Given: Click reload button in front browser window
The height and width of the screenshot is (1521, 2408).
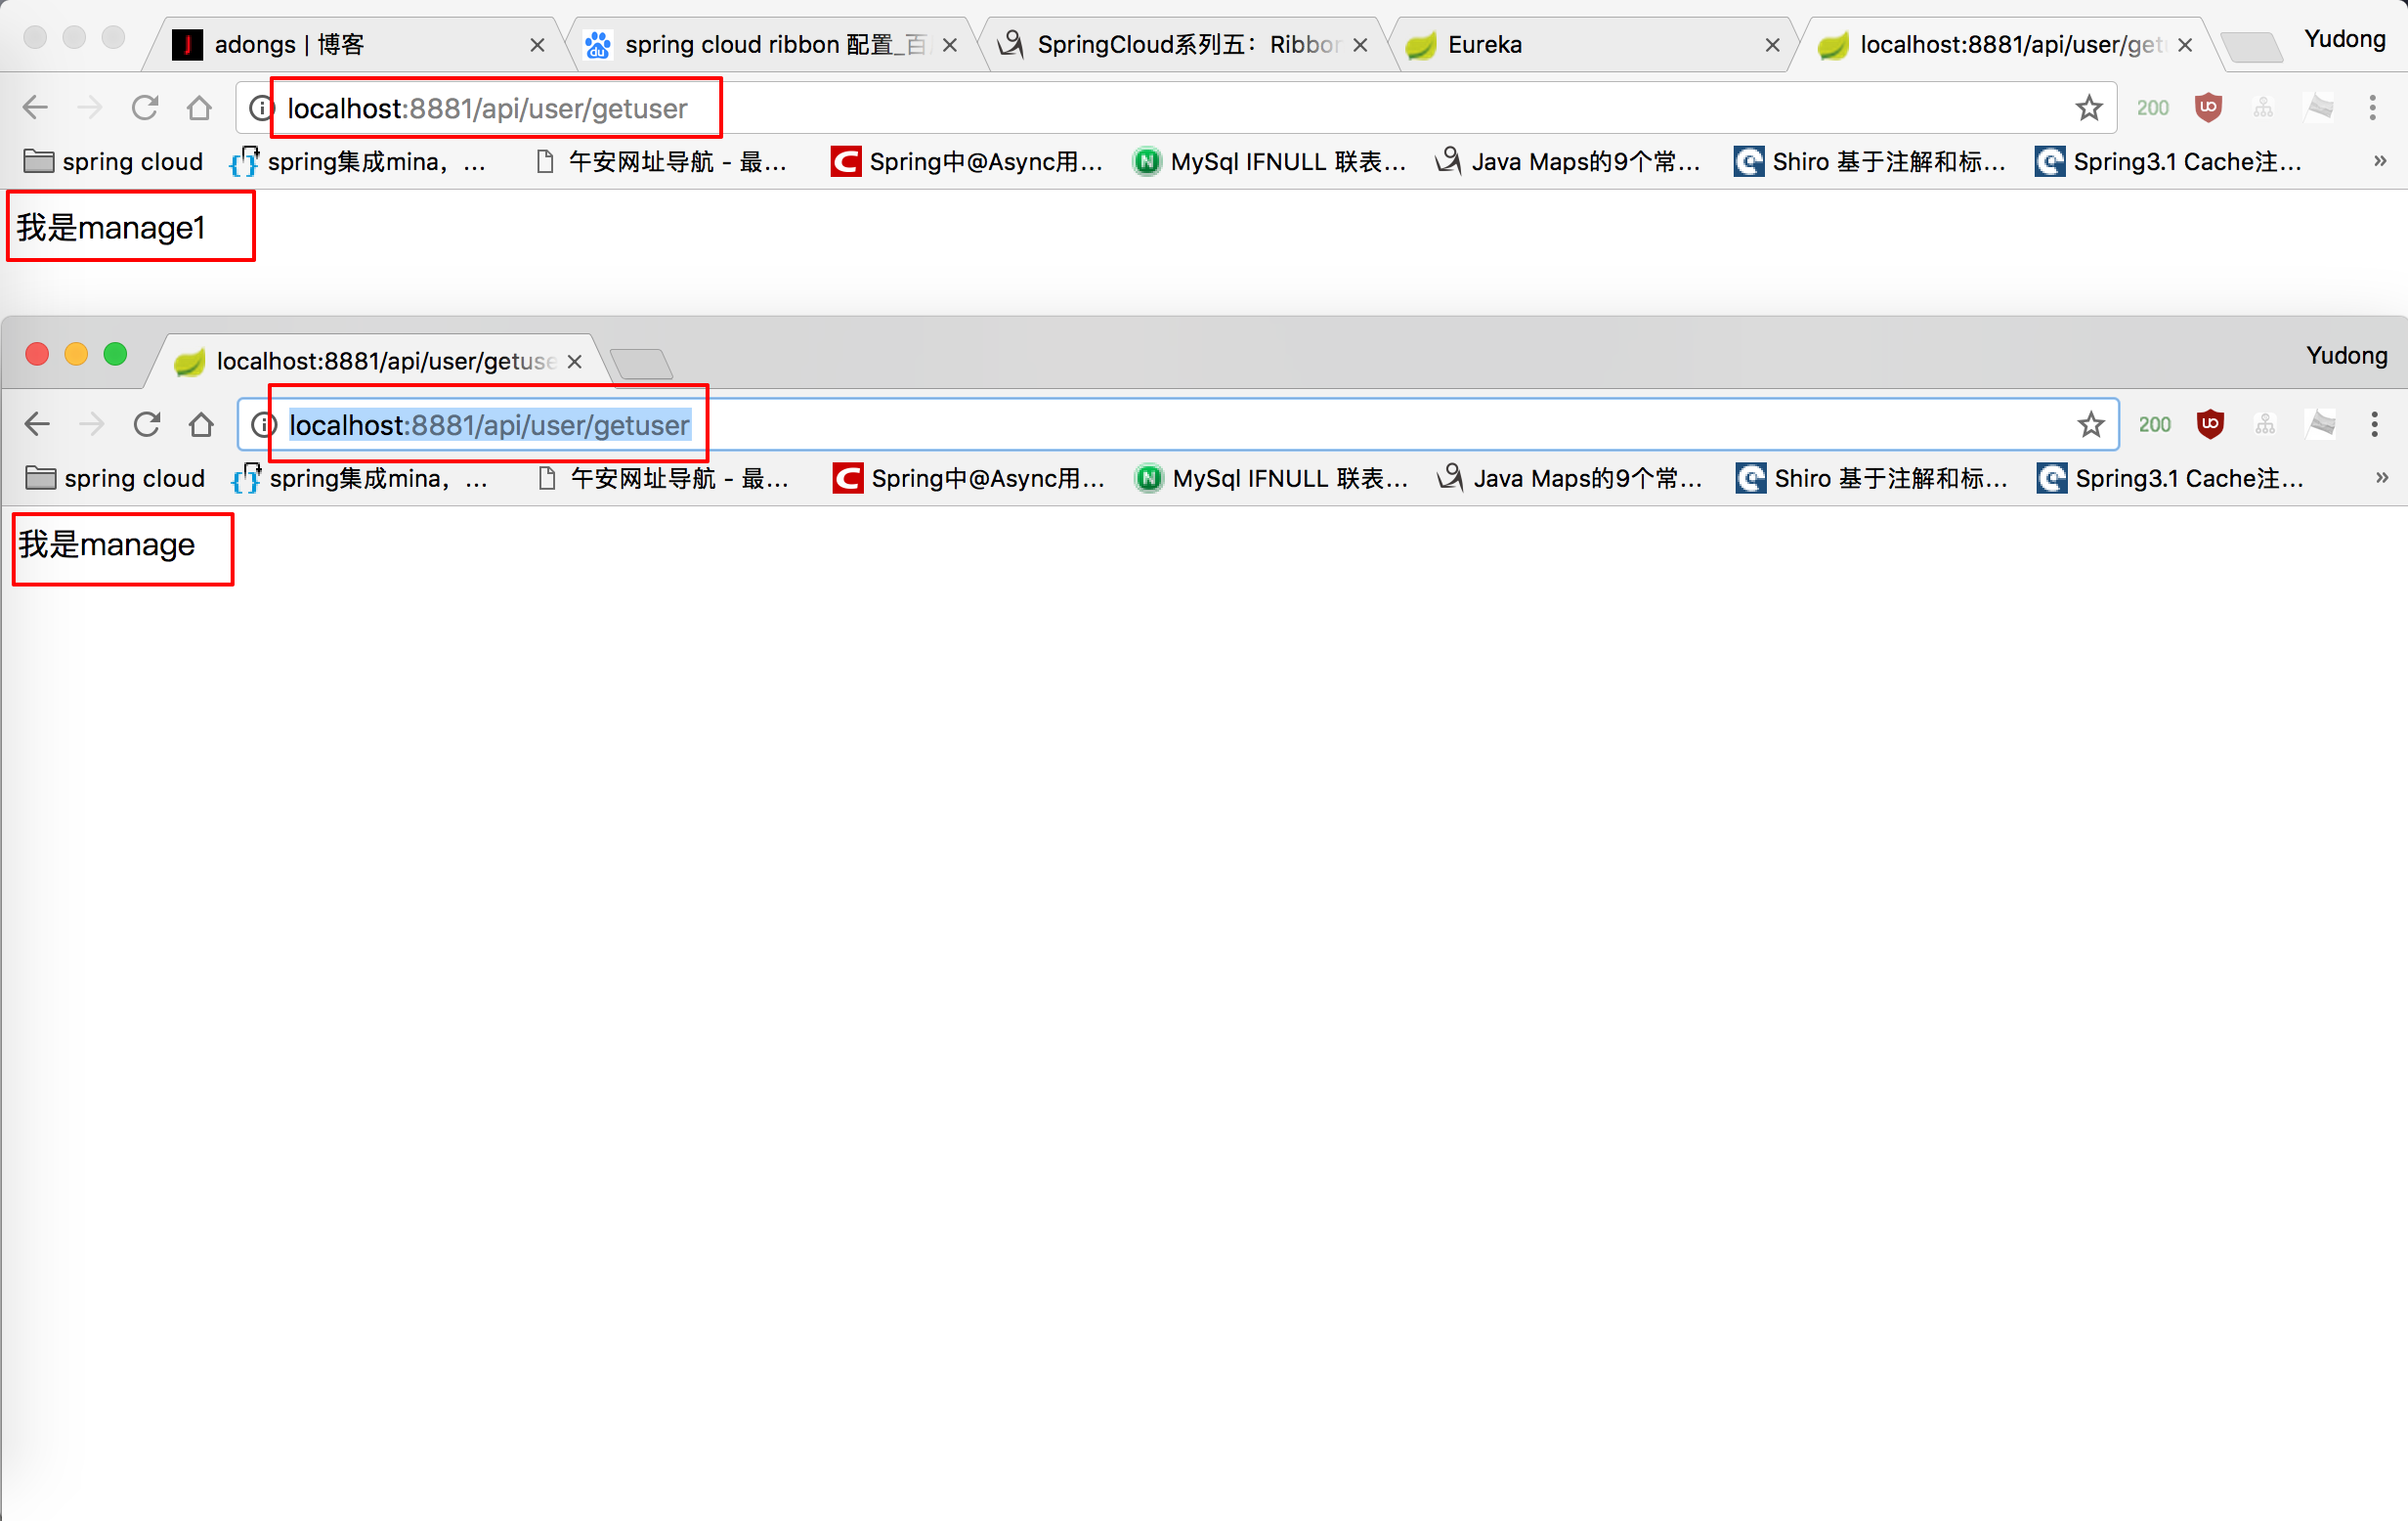Looking at the screenshot, I should pyautogui.click(x=147, y=425).
